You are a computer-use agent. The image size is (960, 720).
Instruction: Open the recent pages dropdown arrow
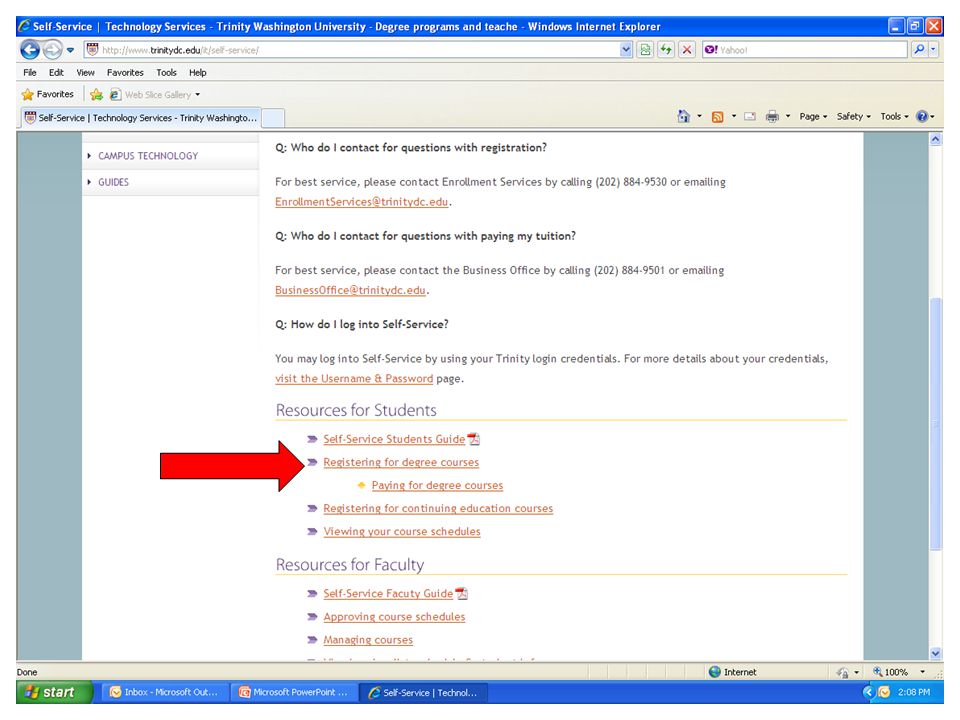tap(70, 50)
